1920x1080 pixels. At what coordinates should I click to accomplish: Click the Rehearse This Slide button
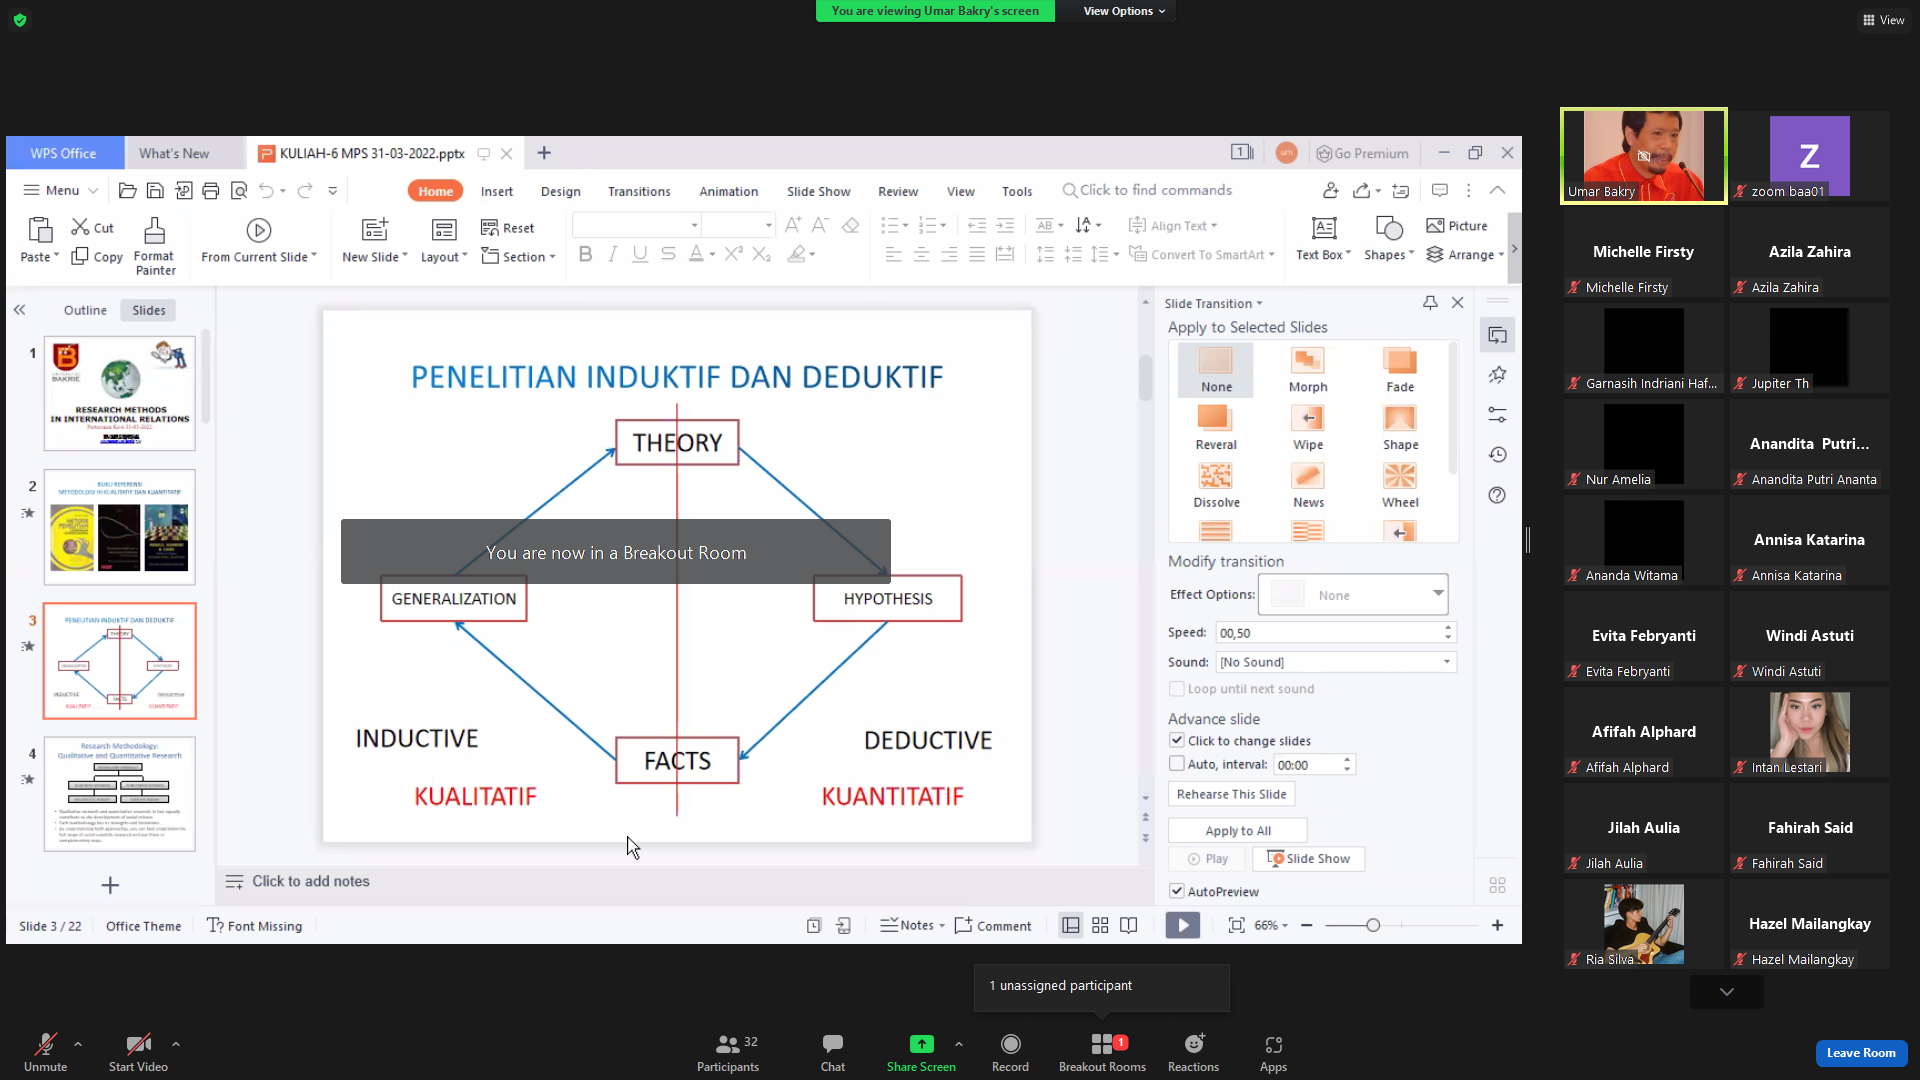pyautogui.click(x=1232, y=794)
